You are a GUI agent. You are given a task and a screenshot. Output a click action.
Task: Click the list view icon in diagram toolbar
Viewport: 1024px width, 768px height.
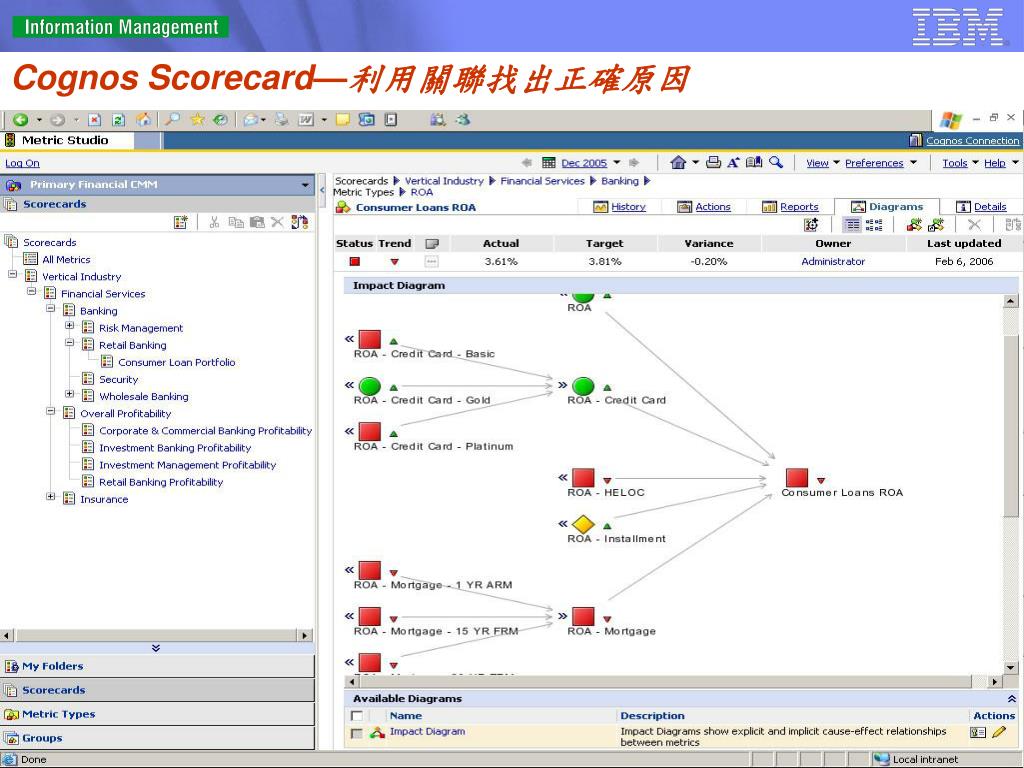click(x=852, y=225)
